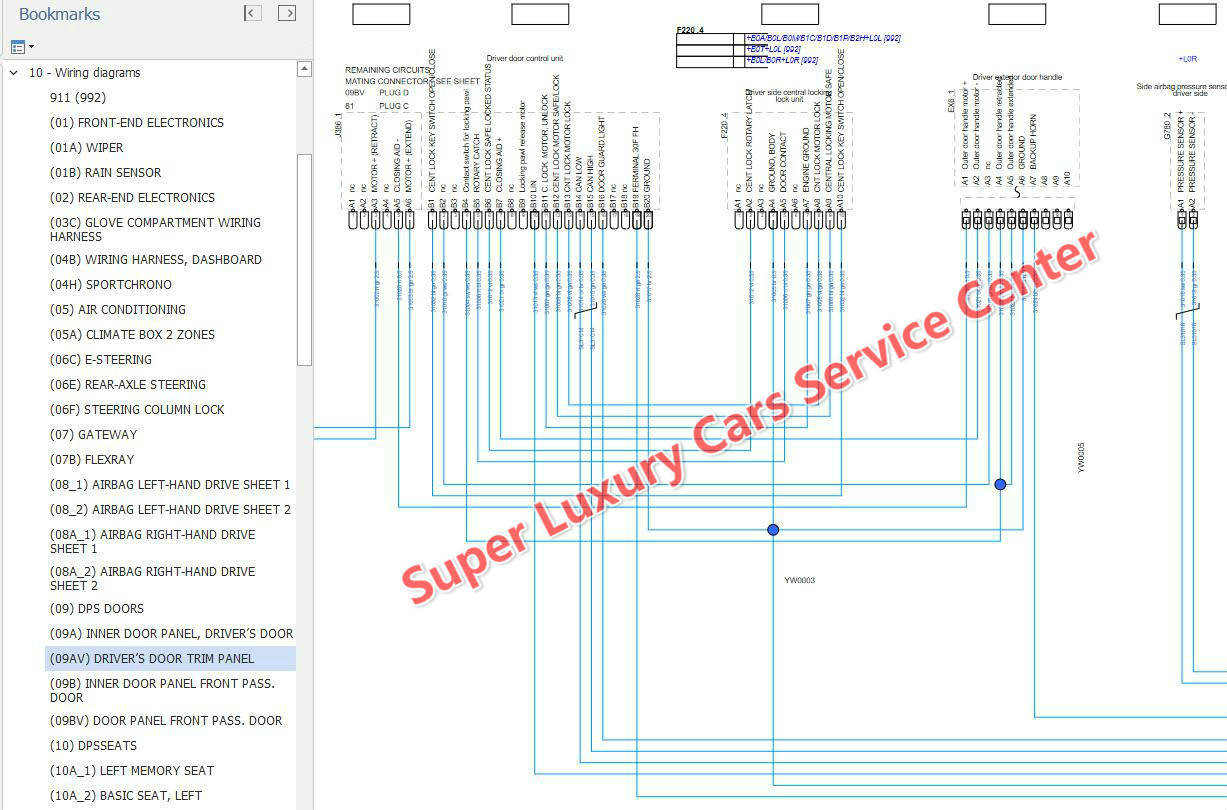Expand bookmarks panel with right arrow button
Viewport: 1227px width, 810px height.
tap(287, 13)
